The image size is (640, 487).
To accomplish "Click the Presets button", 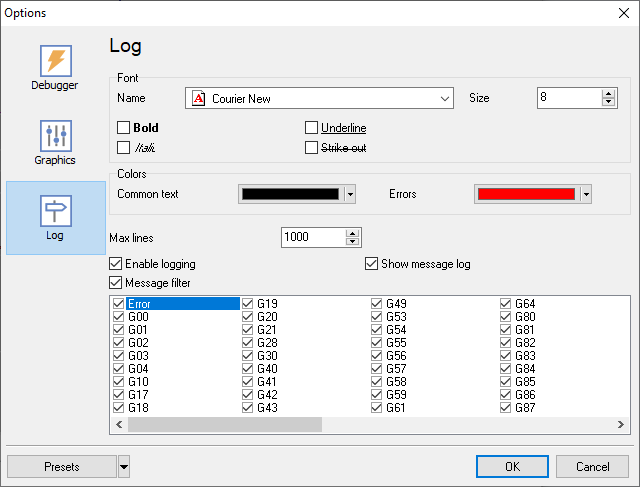I will click(x=62, y=467).
